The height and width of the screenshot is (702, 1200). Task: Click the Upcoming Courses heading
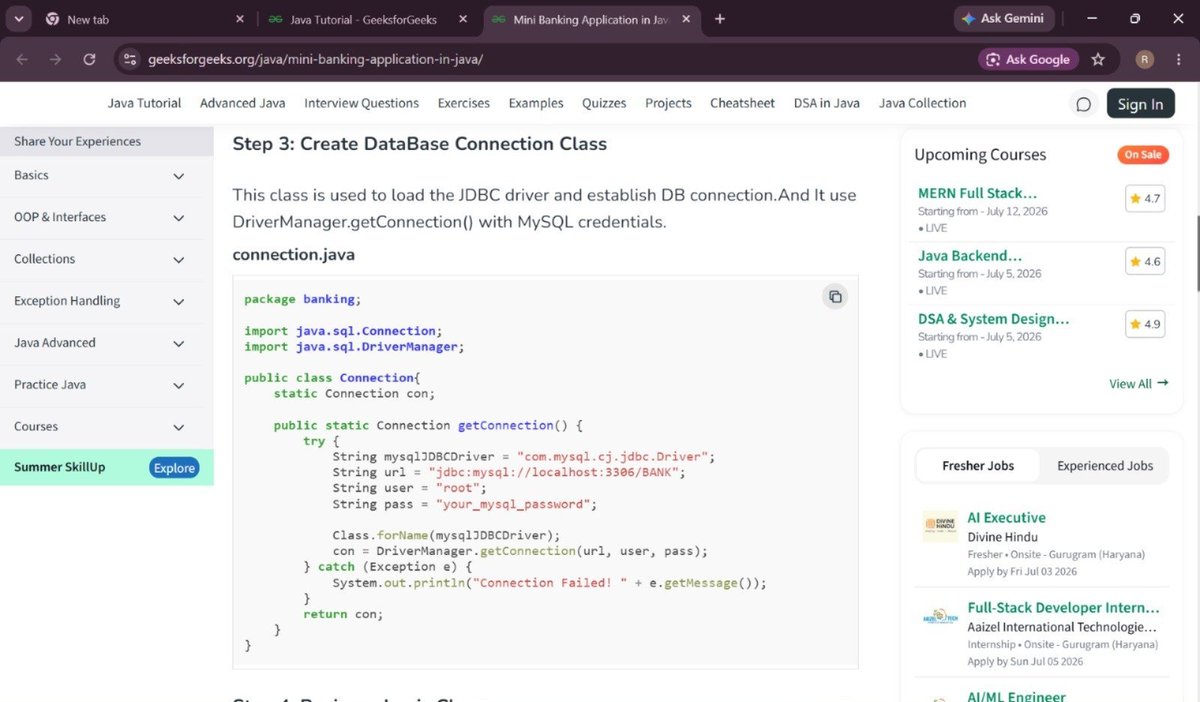[980, 155]
